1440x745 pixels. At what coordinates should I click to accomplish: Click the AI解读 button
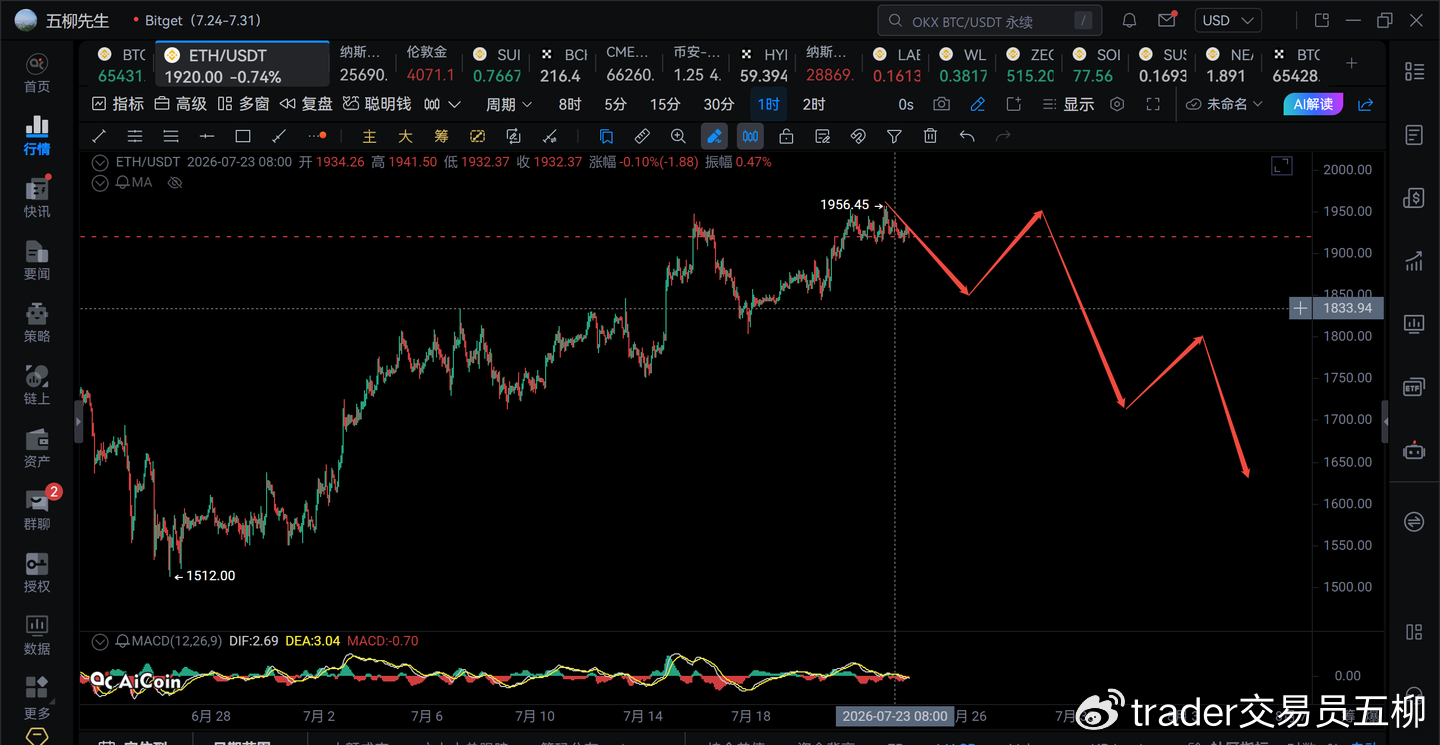(x=1314, y=104)
